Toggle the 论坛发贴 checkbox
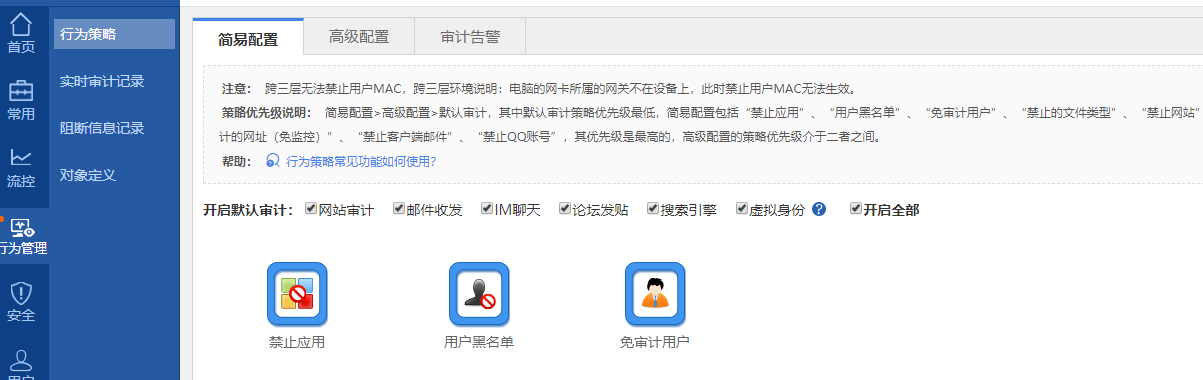This screenshot has height=380, width=1203. point(565,209)
